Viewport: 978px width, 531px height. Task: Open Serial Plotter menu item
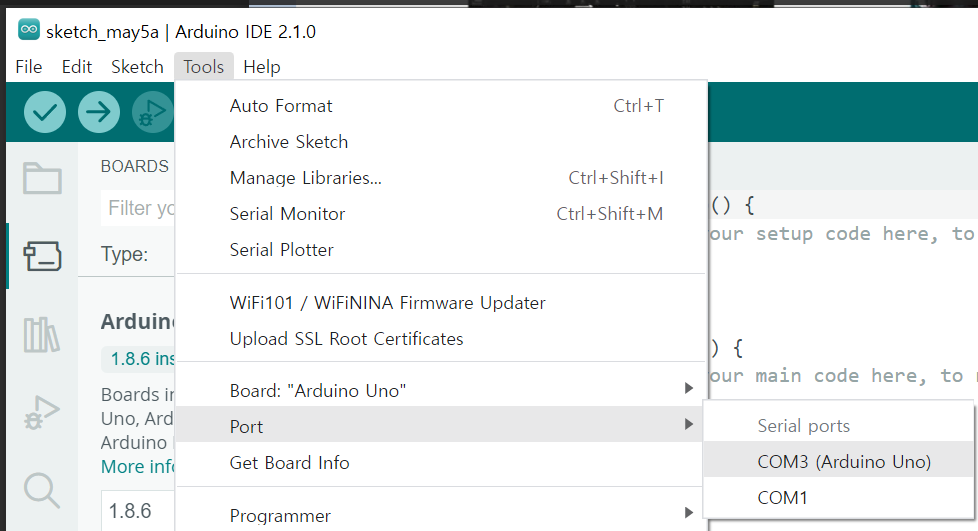[442, 250]
